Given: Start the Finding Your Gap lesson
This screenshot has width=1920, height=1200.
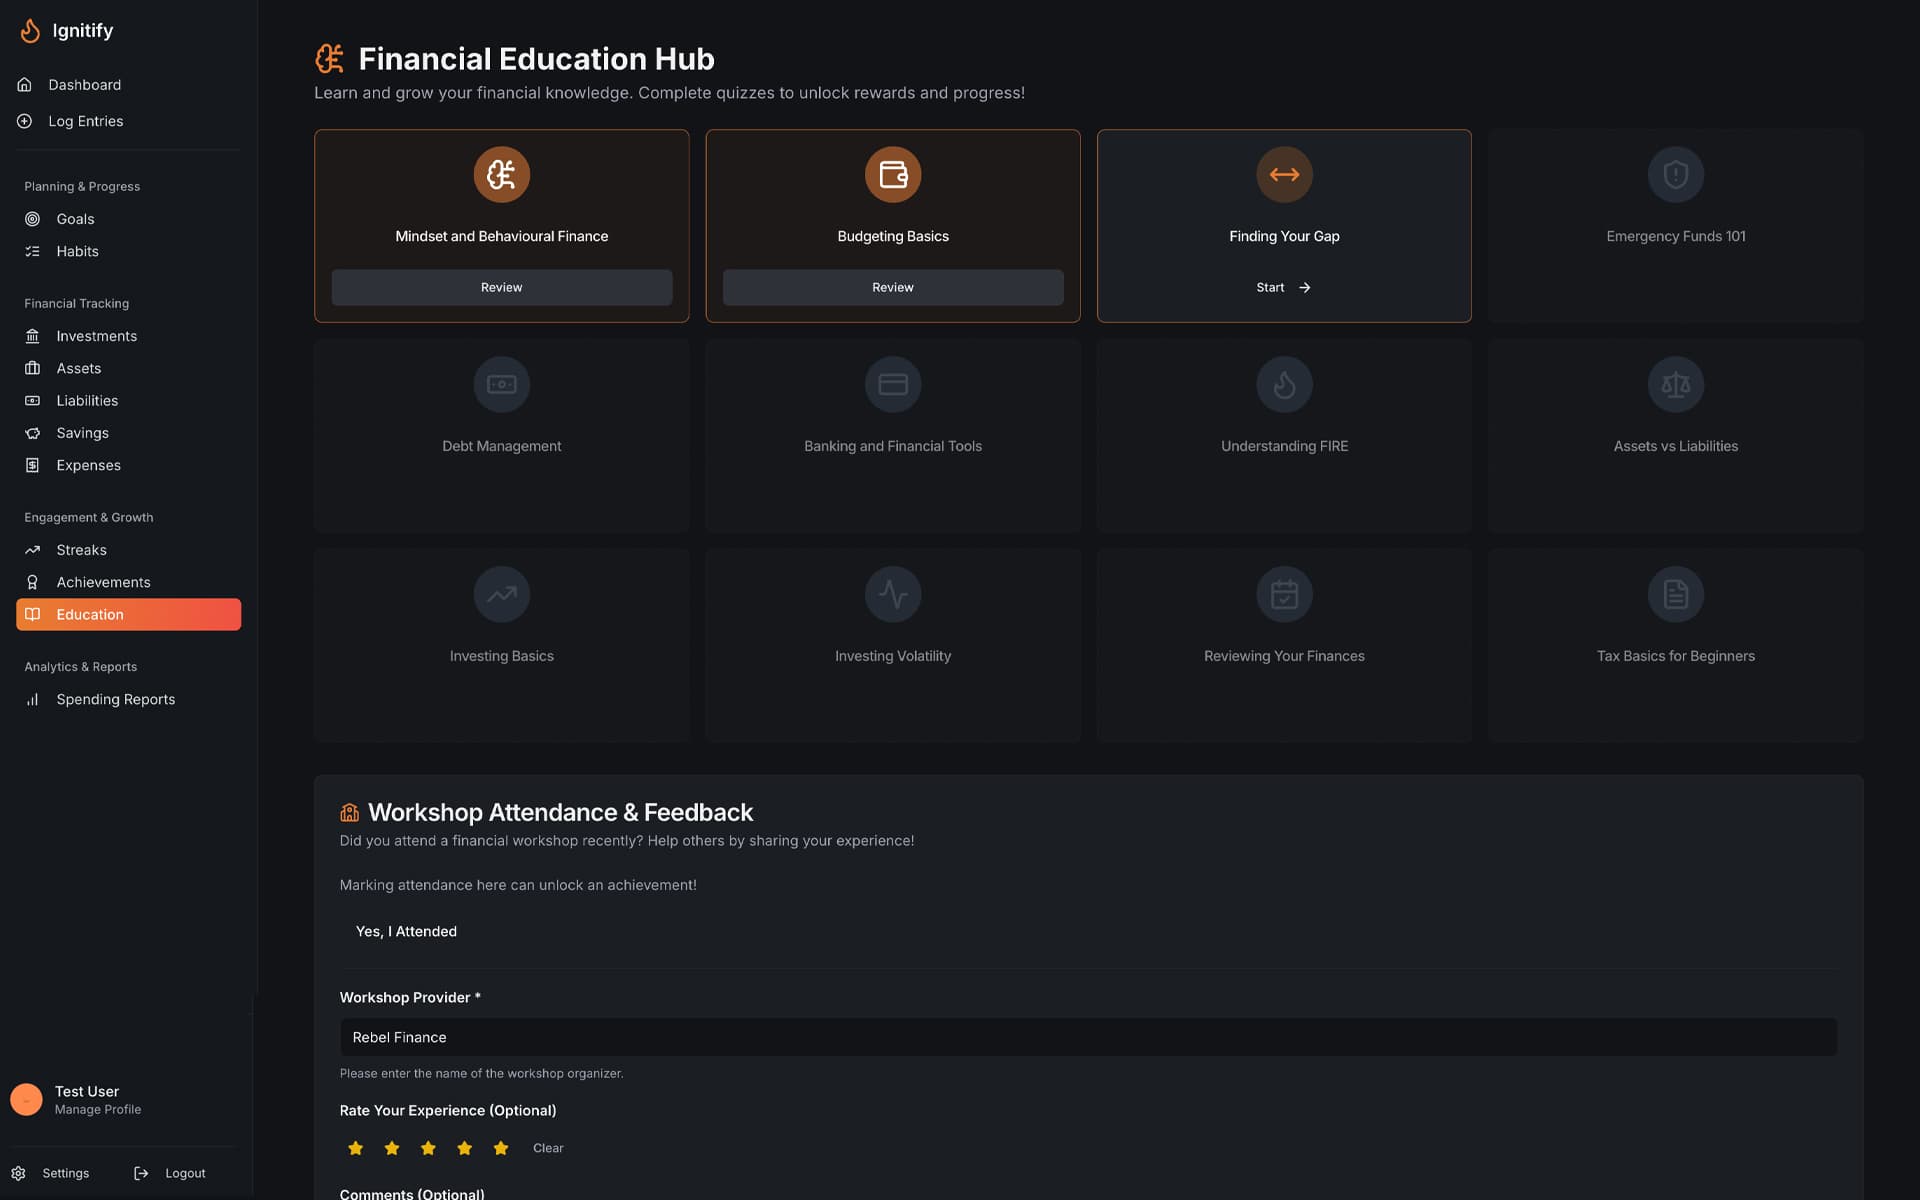Looking at the screenshot, I should [1283, 287].
